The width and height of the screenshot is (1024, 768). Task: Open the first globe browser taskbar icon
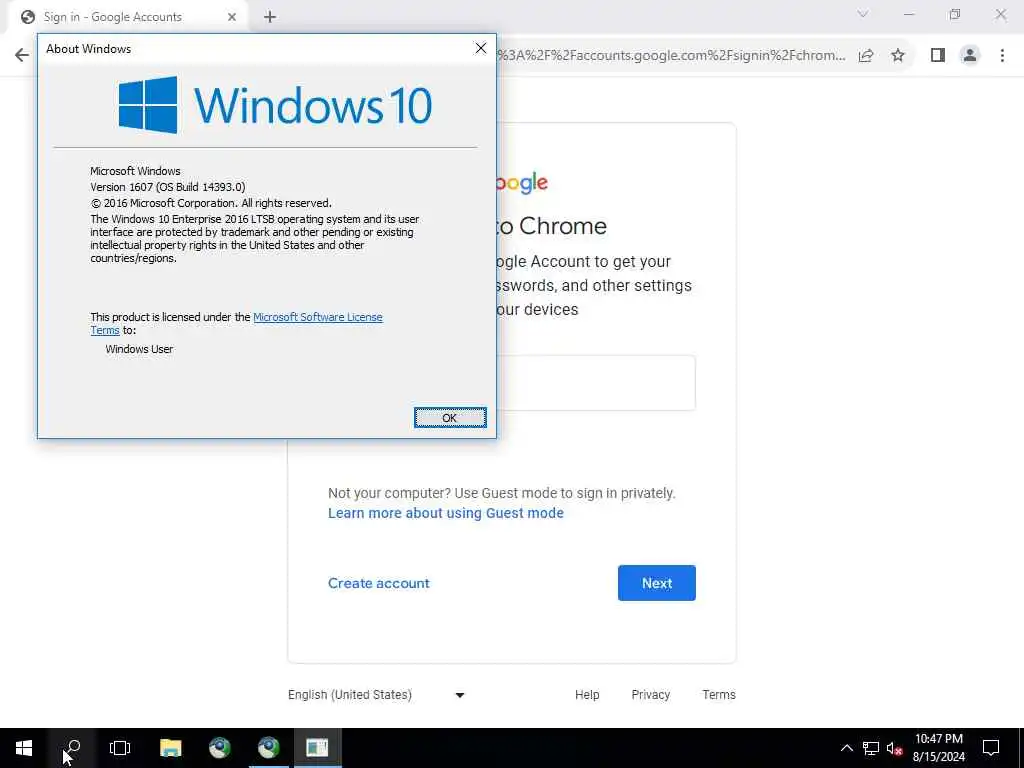(219, 748)
